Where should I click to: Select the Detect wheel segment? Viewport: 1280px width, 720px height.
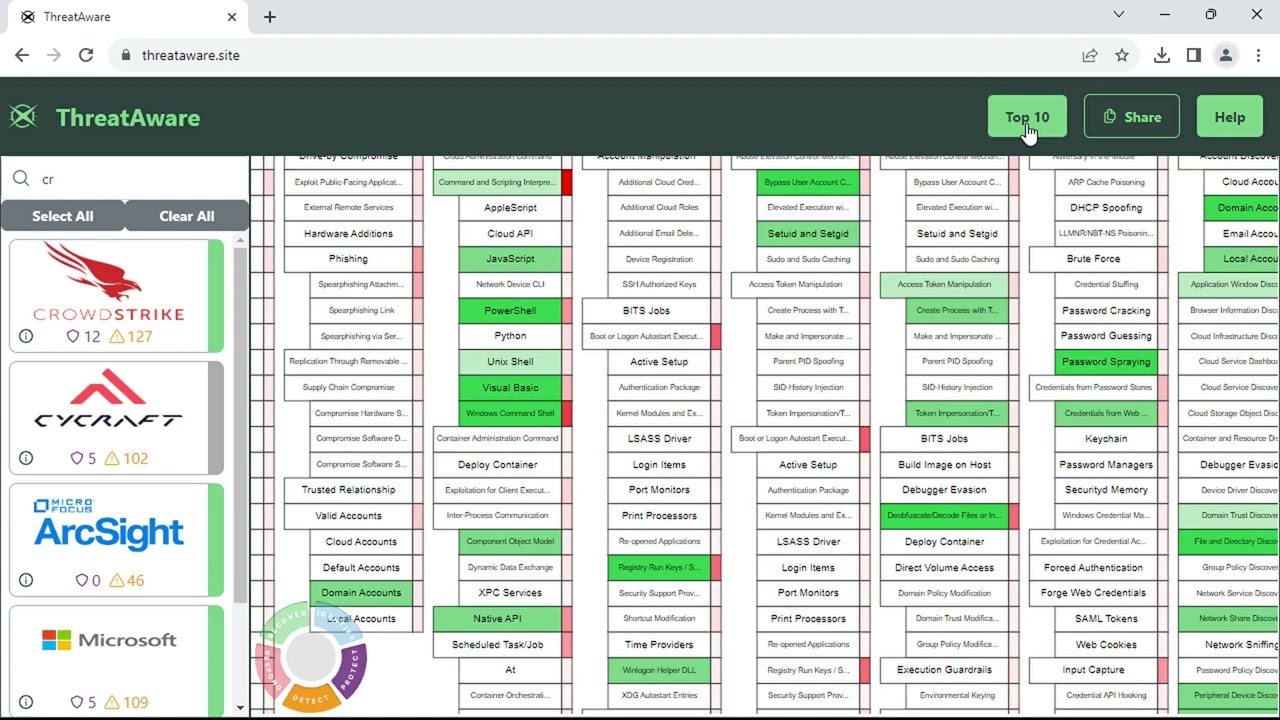(x=310, y=698)
